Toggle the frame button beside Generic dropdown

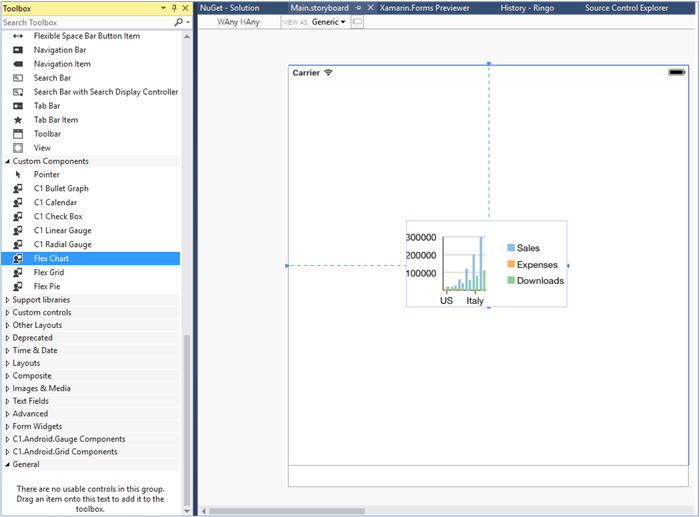click(358, 22)
